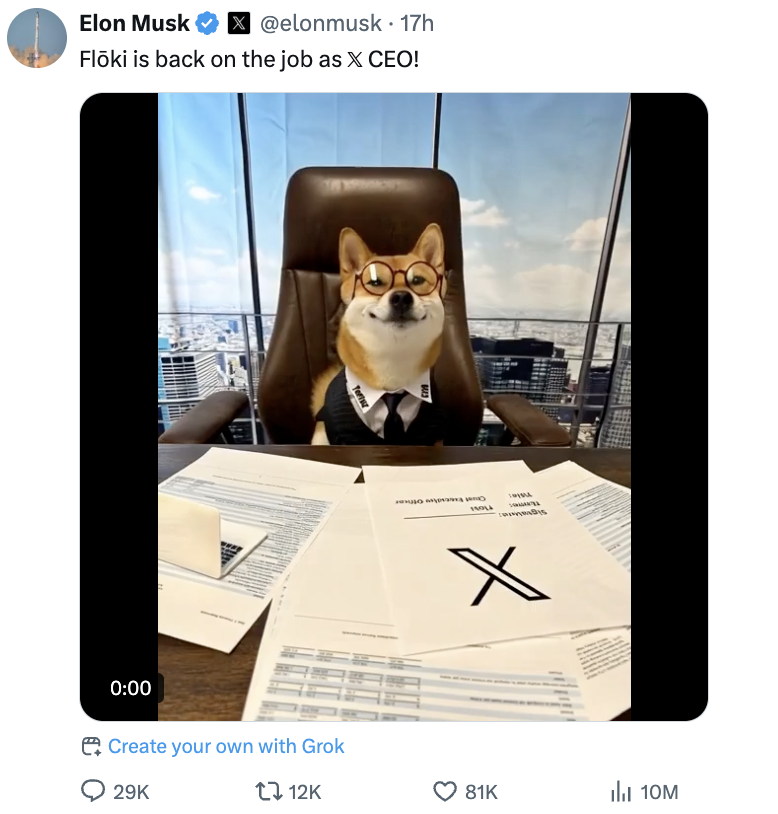The height and width of the screenshot is (814, 778).
Task: Visit the @elonmusk handle link
Action: click(x=319, y=23)
